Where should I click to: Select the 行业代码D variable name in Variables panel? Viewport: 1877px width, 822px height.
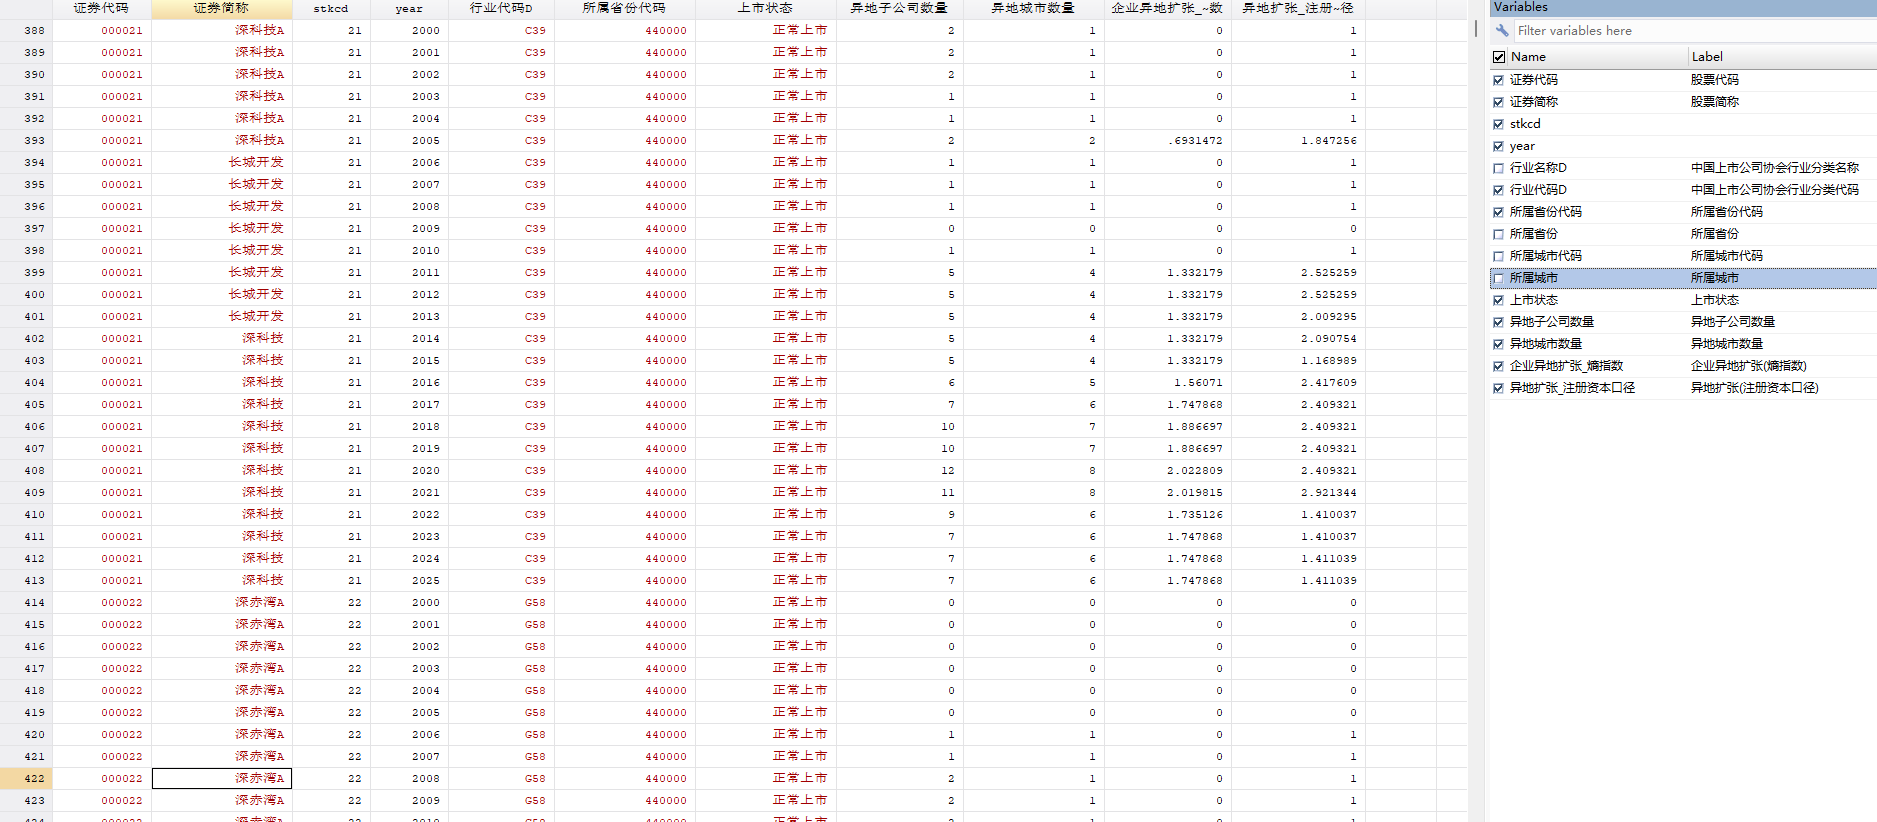point(1538,190)
